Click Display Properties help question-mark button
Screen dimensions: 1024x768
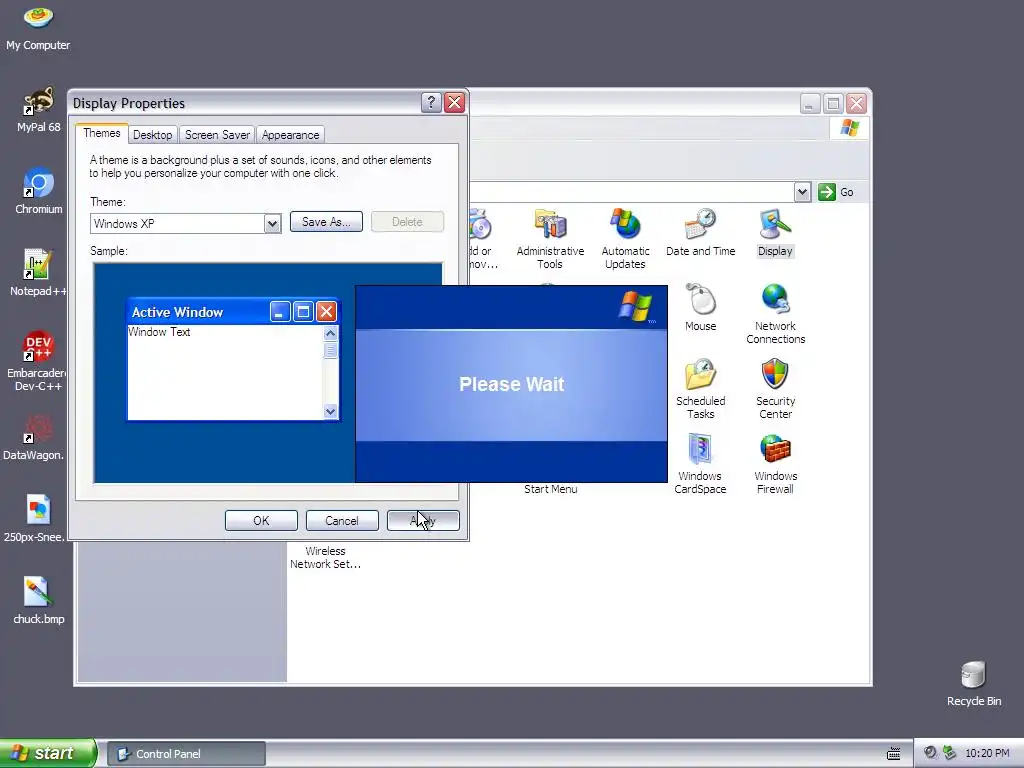click(431, 103)
